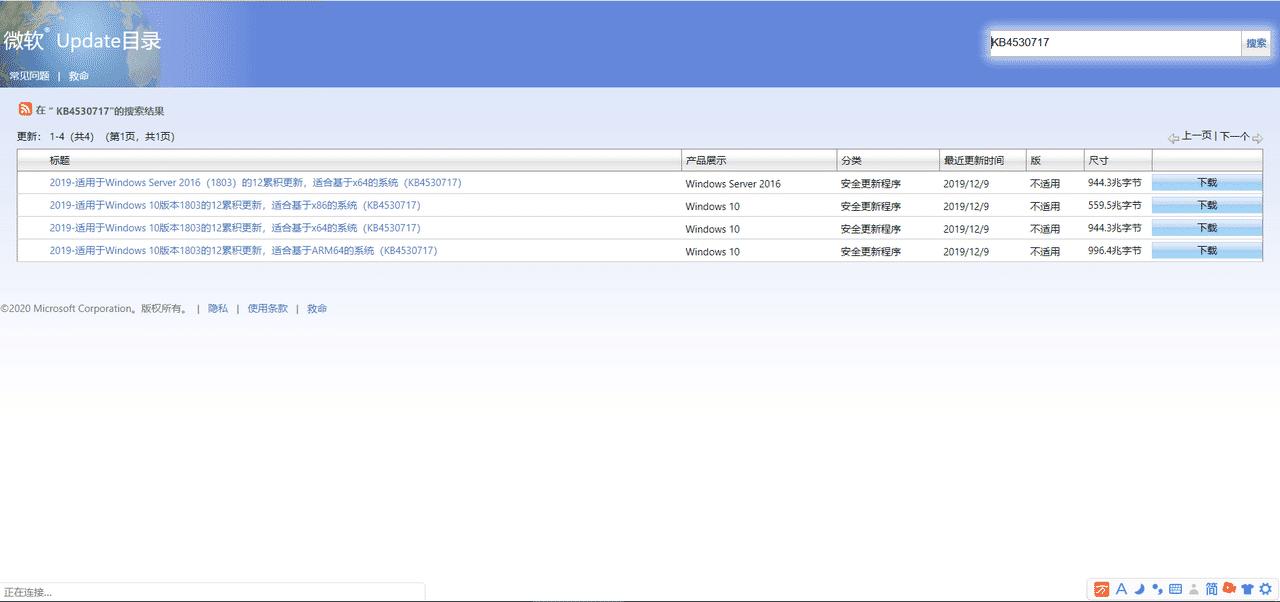Viewport: 1280px width, 602px height.
Task: Open the shirt skin icon
Action: pyautogui.click(x=1247, y=589)
